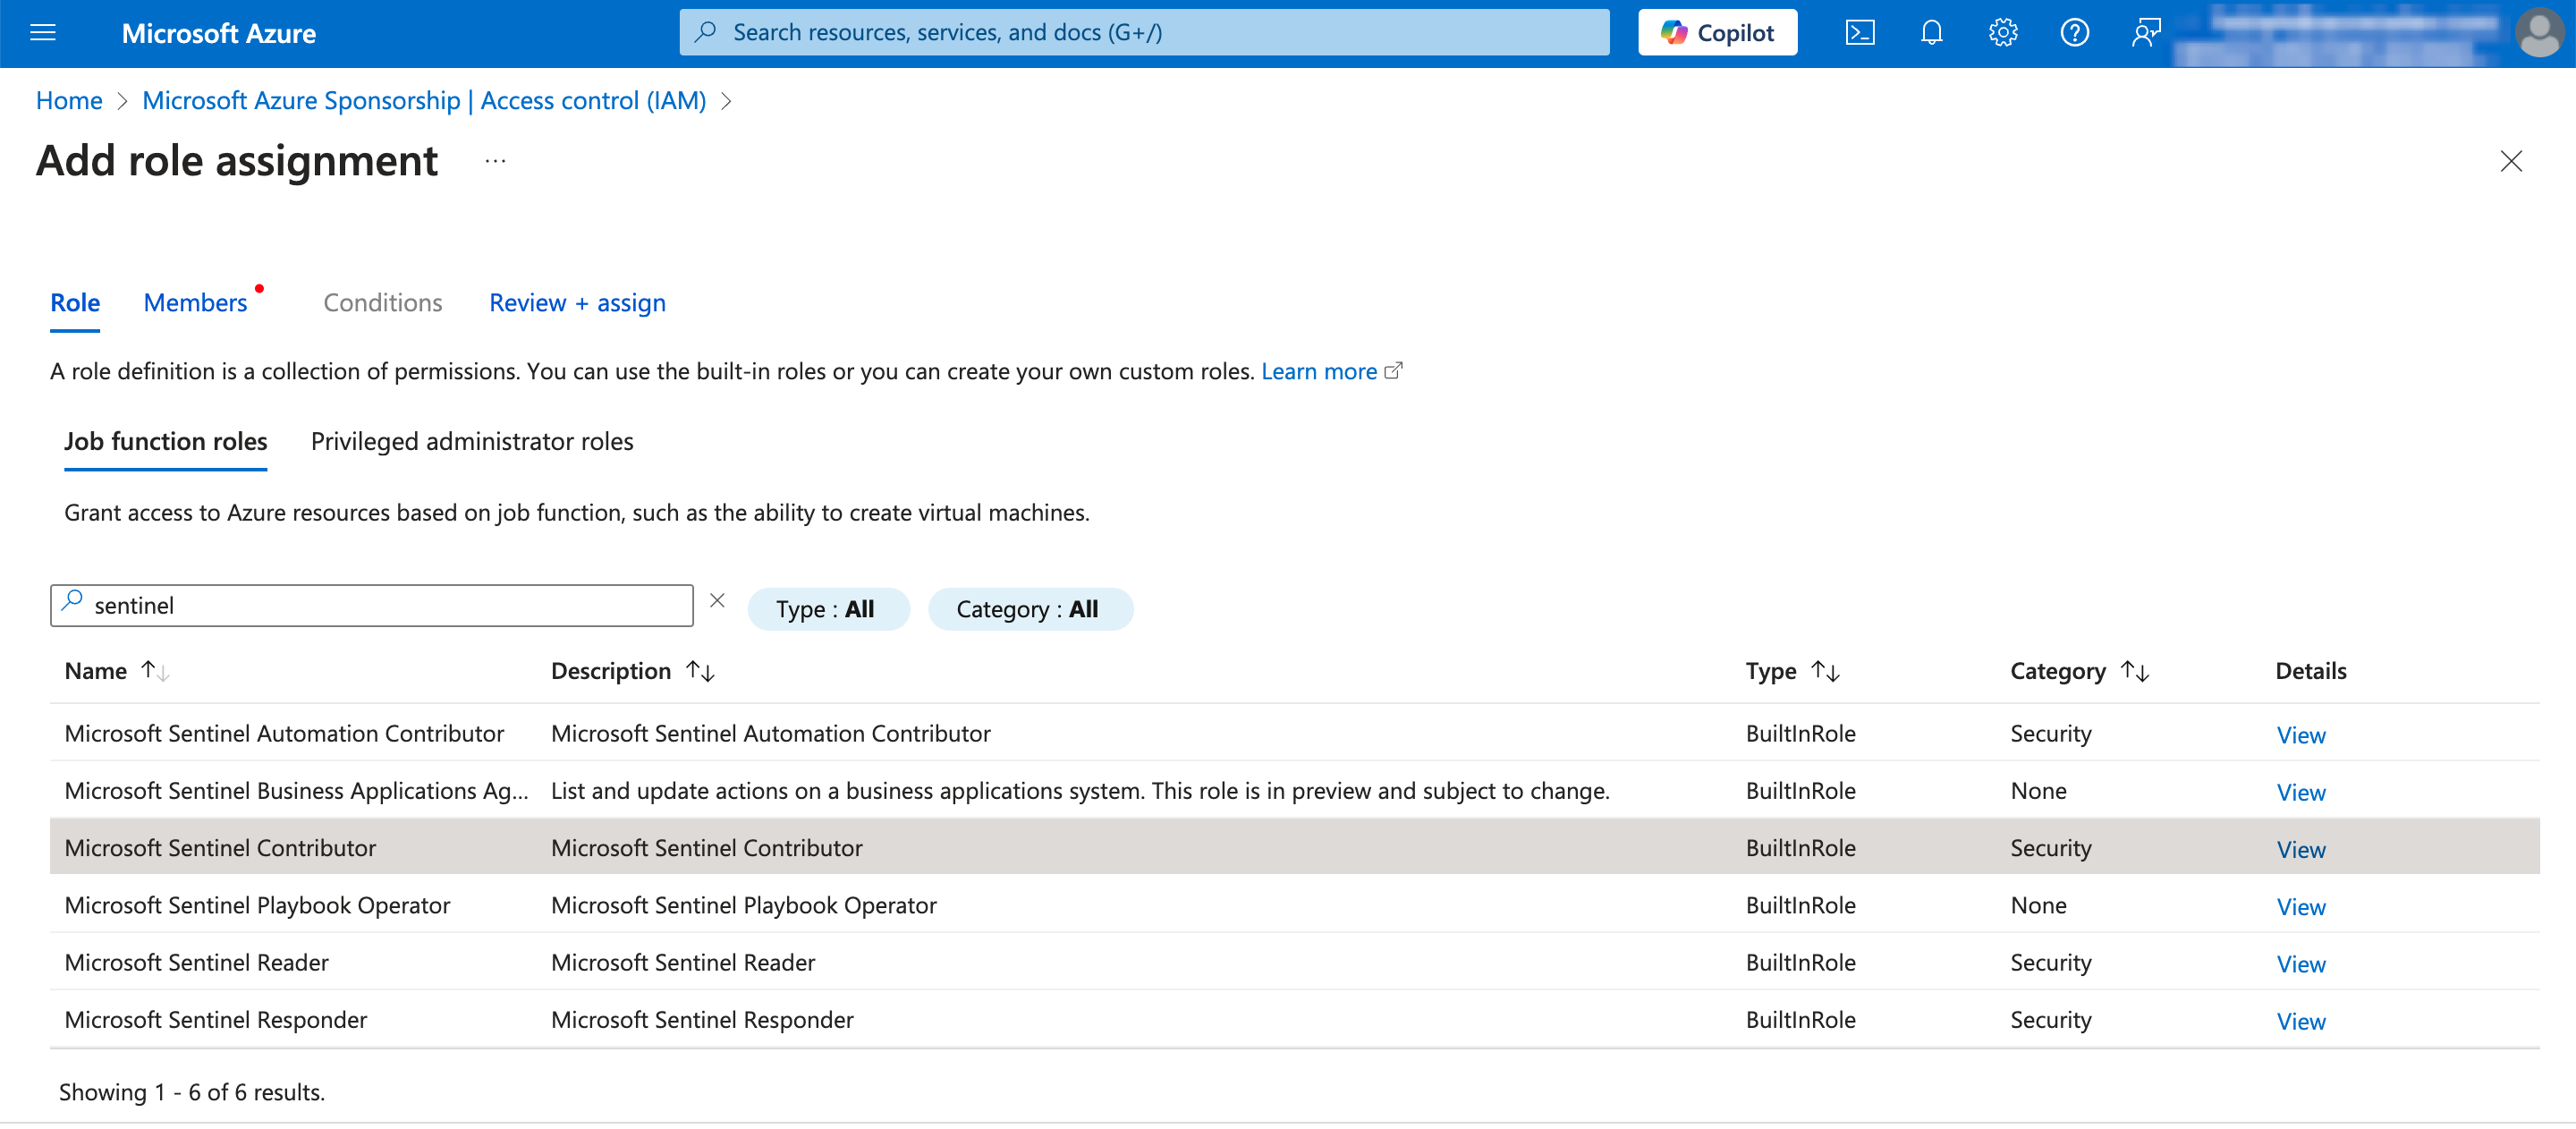
Task: Select Microsoft Sentinel Business Applications Ag... role
Action: (296, 791)
